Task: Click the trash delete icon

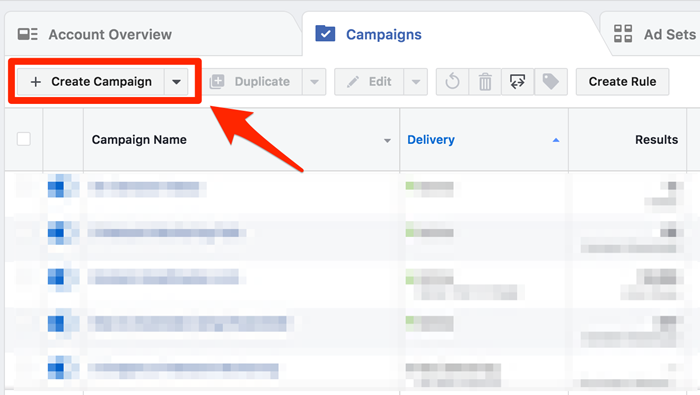Action: tap(485, 82)
